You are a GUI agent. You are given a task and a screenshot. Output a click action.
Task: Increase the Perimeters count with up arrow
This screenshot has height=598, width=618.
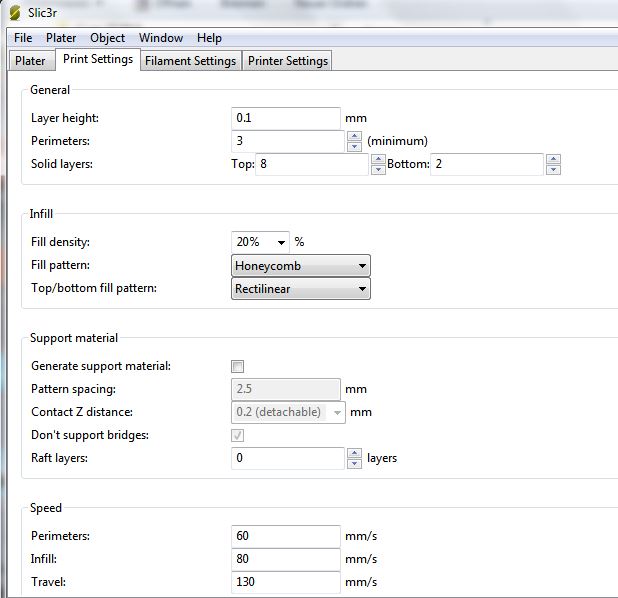(x=354, y=136)
